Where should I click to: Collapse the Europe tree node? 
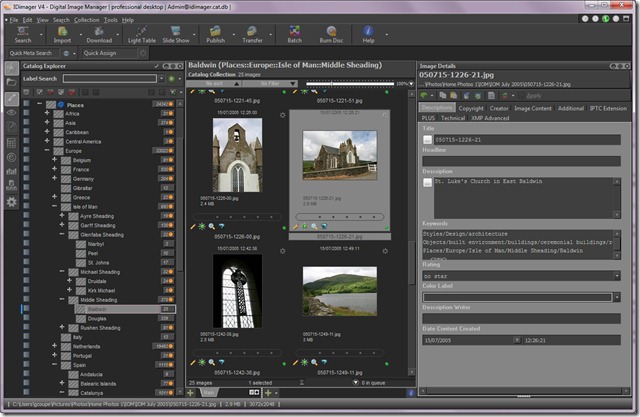[x=46, y=151]
